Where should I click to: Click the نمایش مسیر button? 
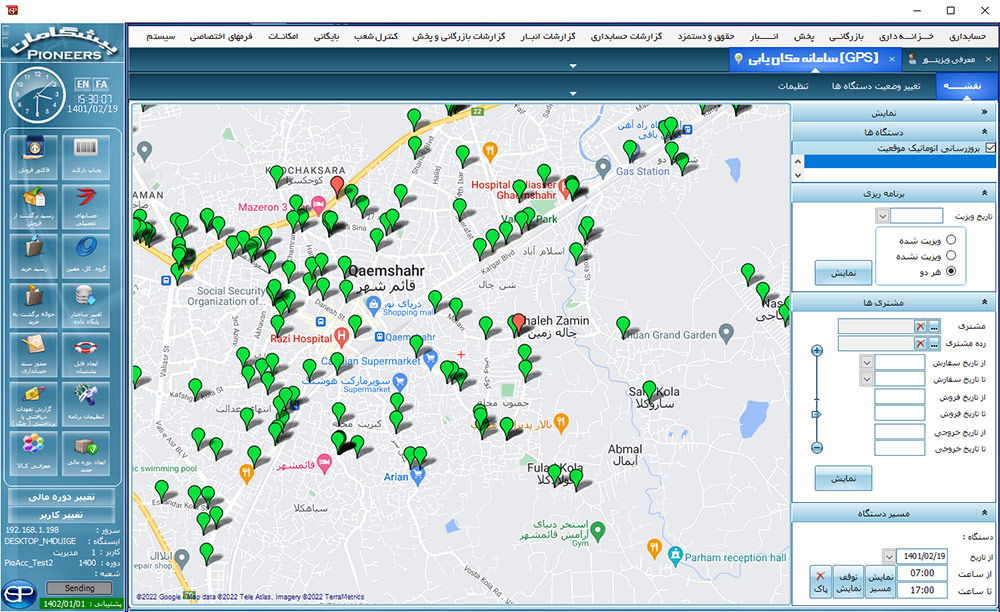click(x=880, y=582)
